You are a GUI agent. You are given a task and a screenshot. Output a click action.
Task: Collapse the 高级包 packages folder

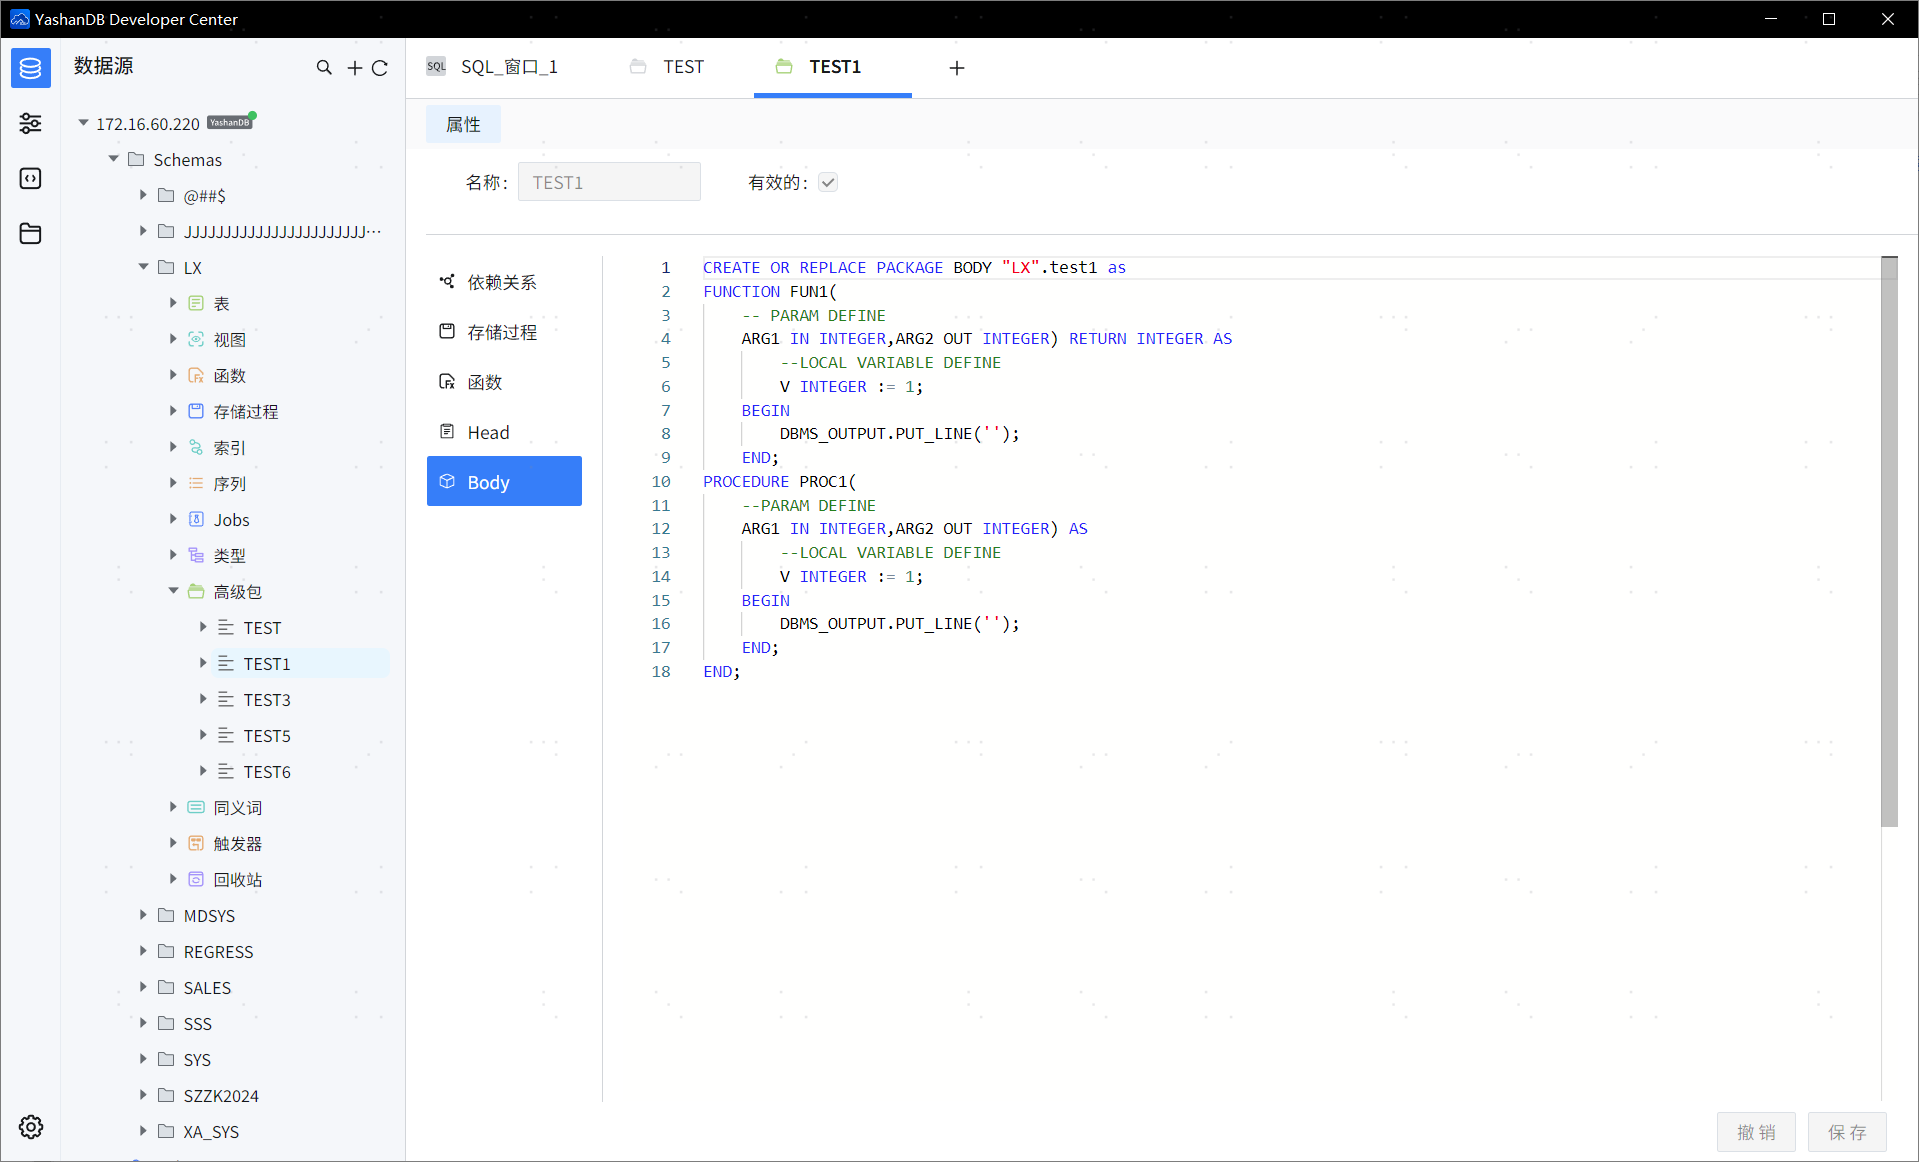[x=173, y=591]
